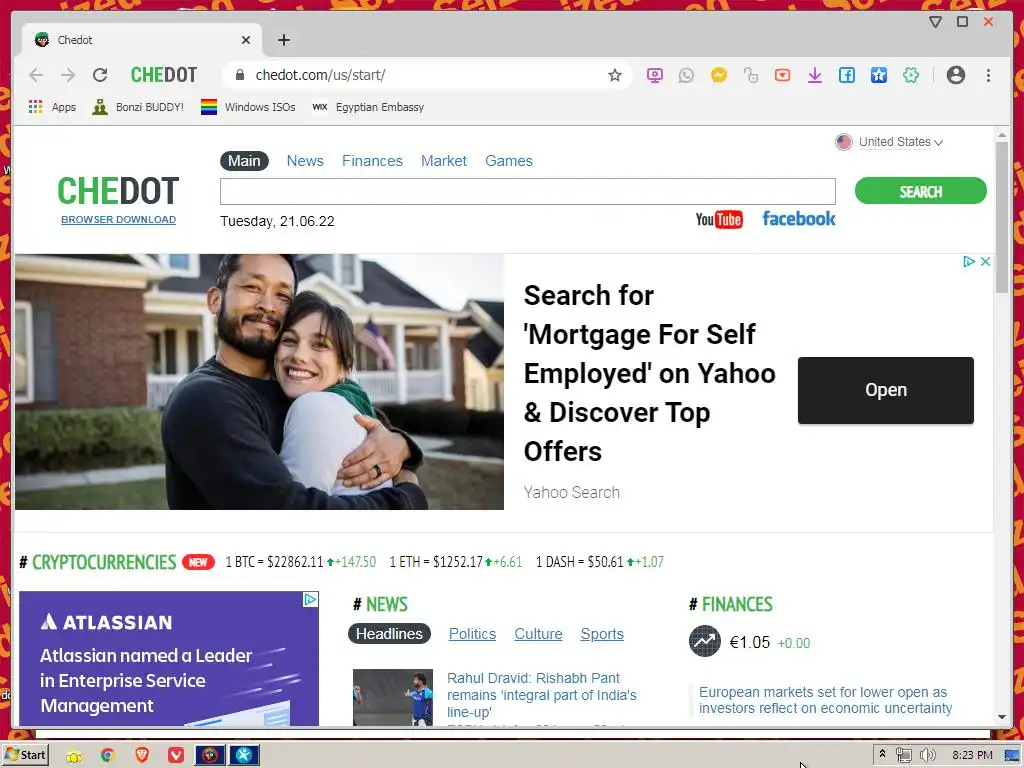Select the Culture news filter
1024x768 pixels.
tap(538, 634)
